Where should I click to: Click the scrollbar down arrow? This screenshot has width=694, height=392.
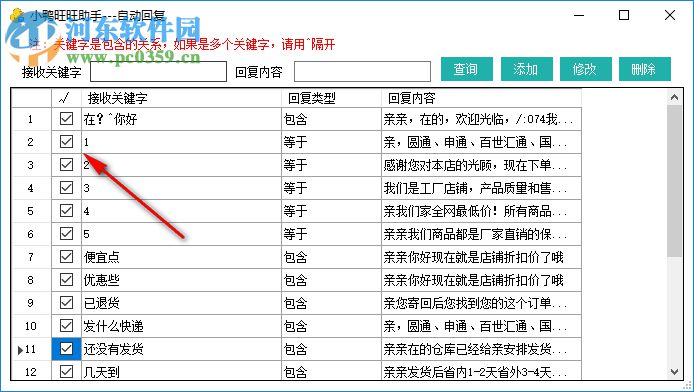coord(675,372)
